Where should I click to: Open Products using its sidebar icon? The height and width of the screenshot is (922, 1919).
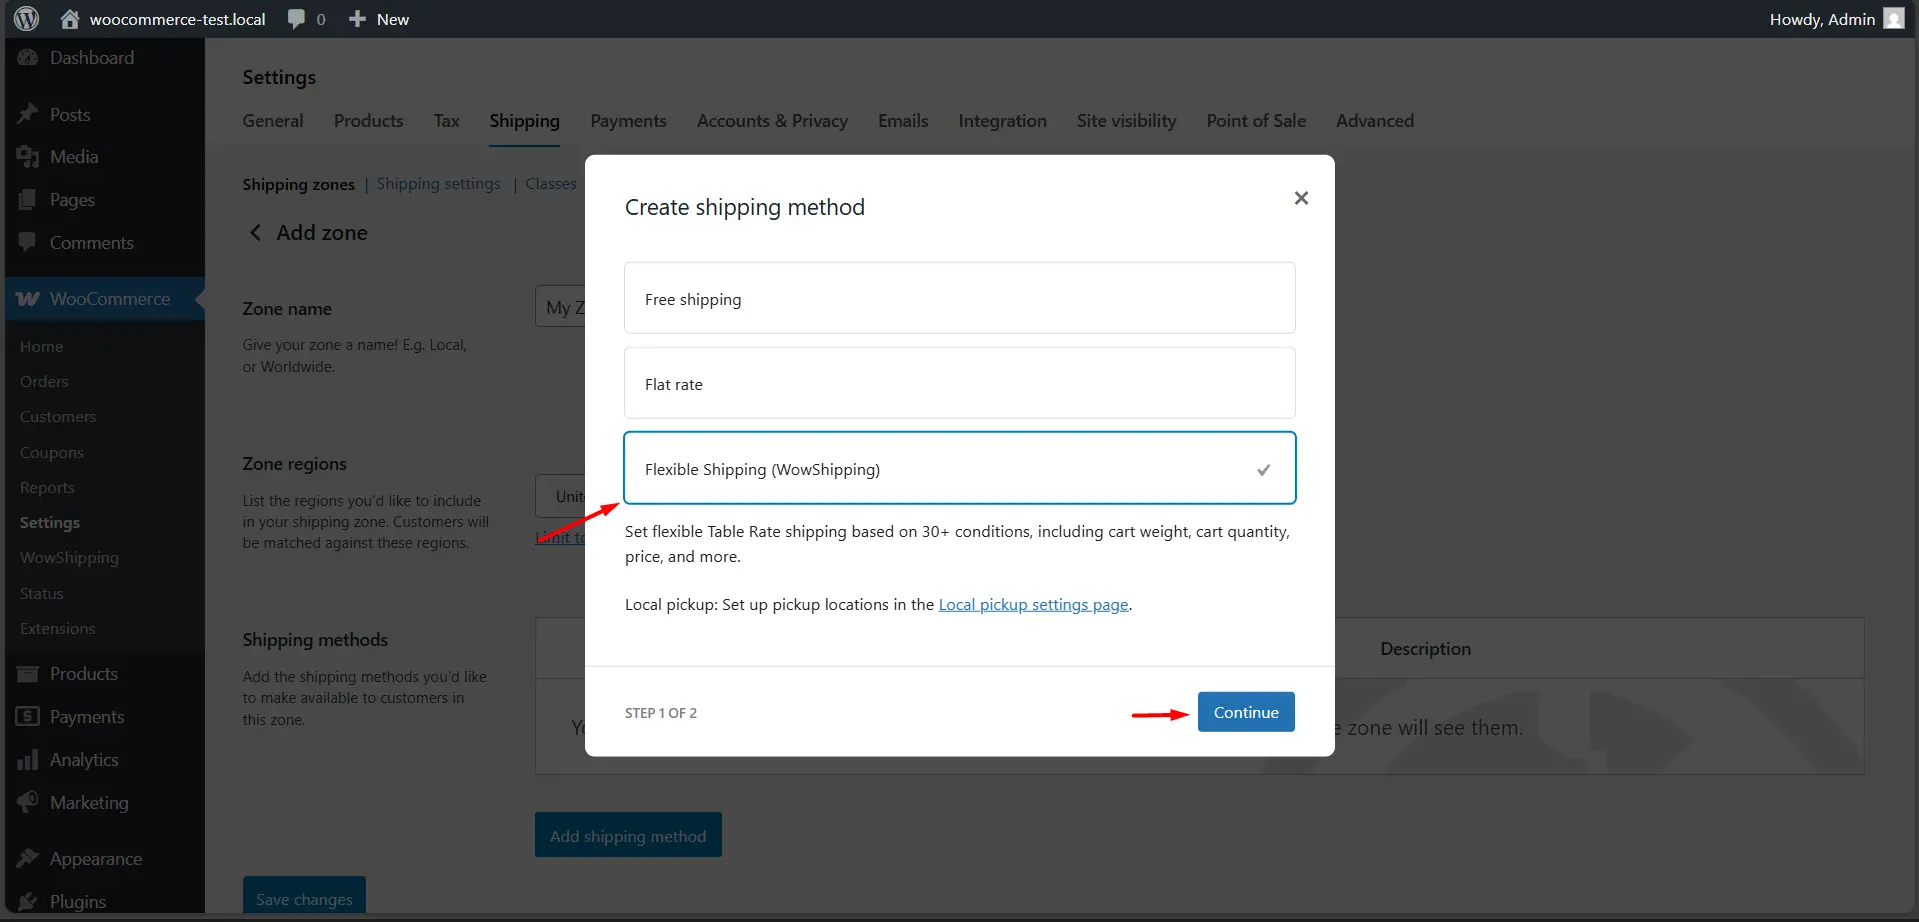coord(28,673)
